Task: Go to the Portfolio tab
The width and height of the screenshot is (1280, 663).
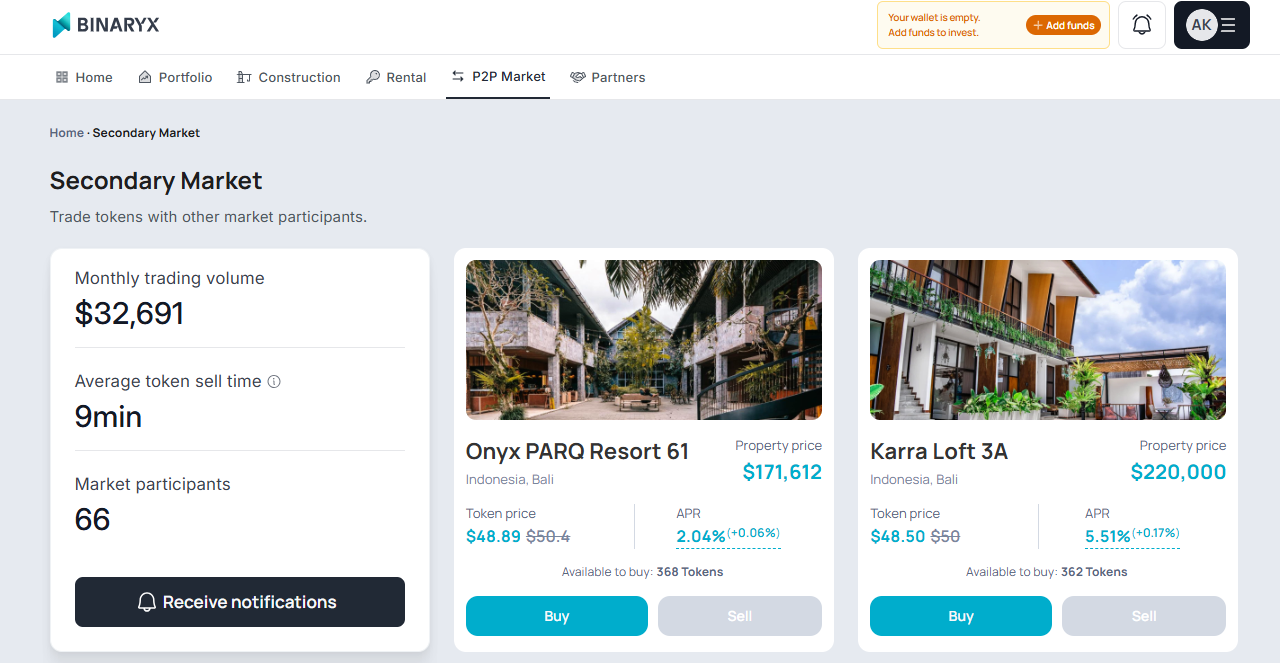Action: pos(175,77)
